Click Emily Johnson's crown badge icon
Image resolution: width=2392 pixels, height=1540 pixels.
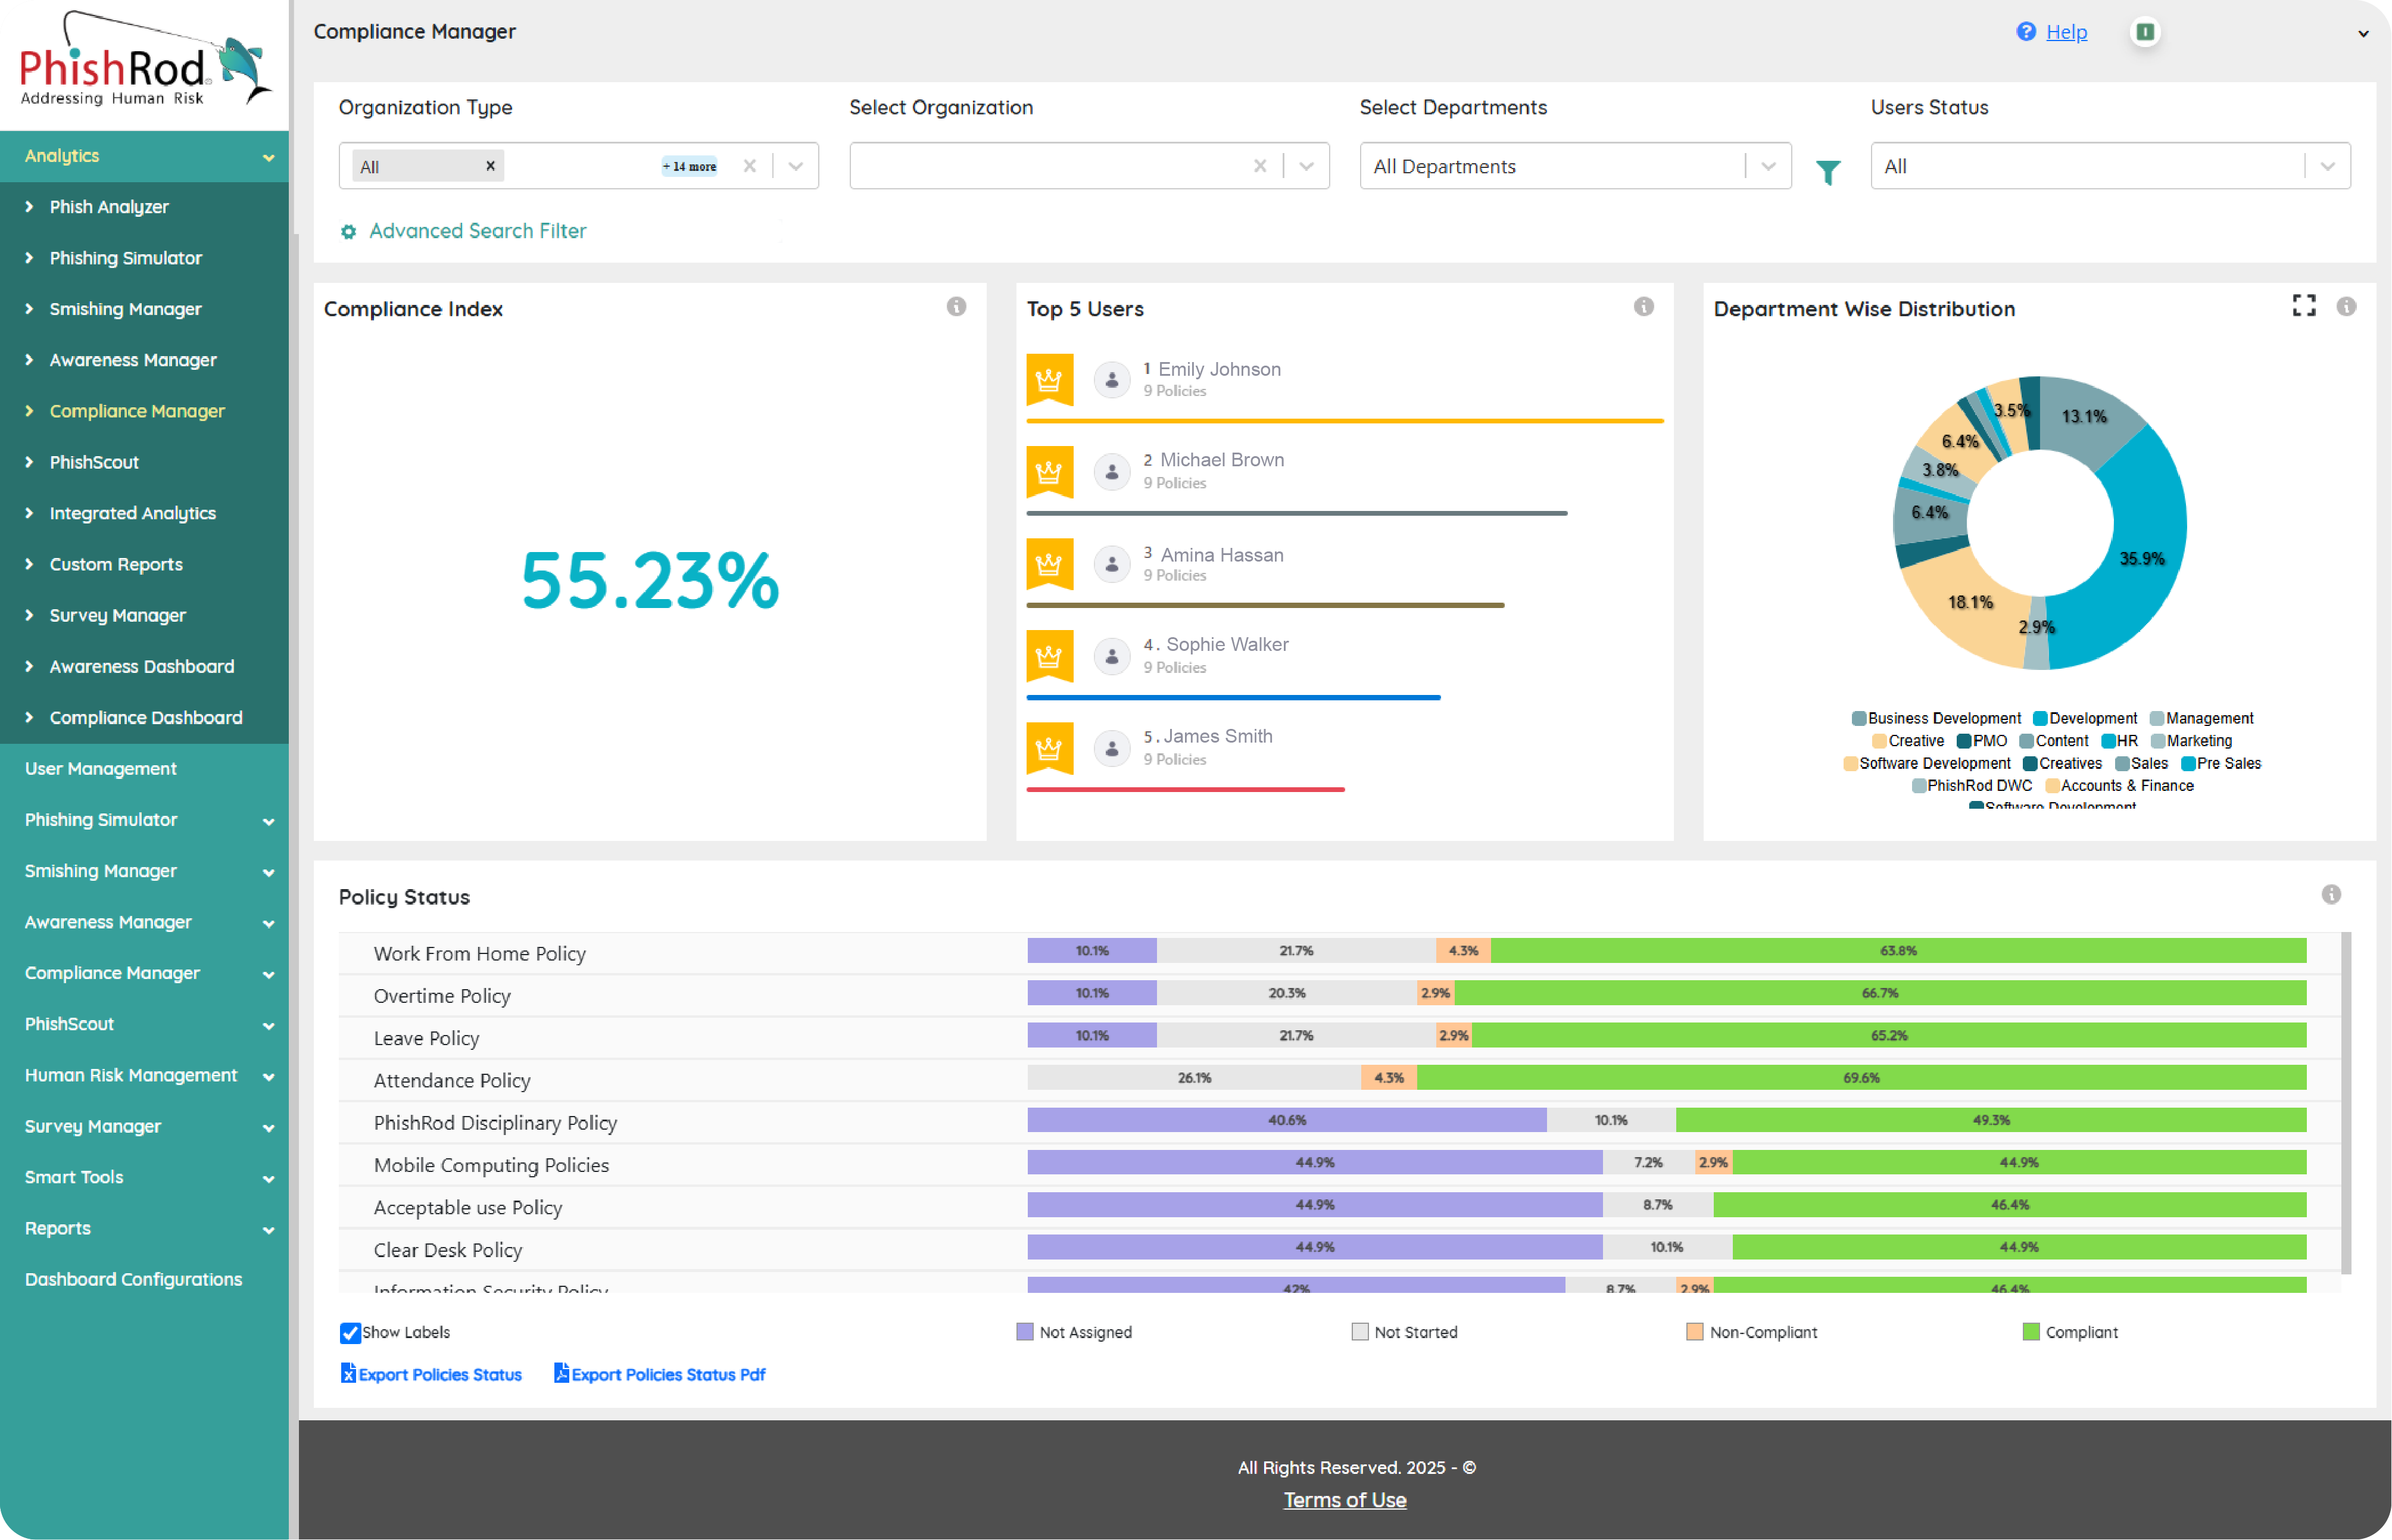tap(1049, 379)
